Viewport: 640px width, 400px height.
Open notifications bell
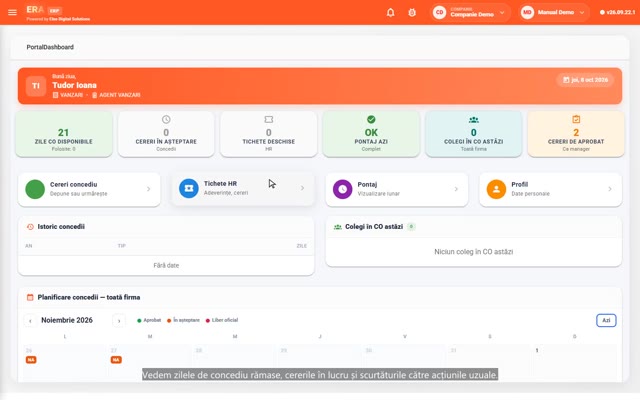point(391,12)
